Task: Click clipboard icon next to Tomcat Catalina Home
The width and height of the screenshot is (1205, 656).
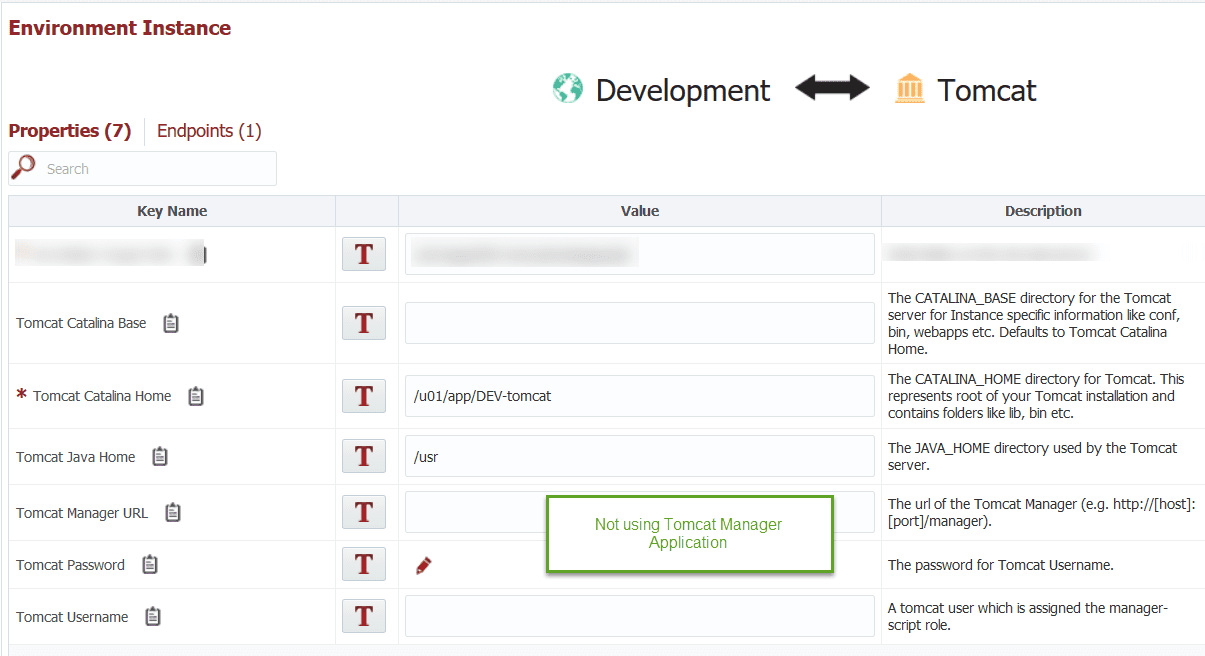Action: point(196,396)
